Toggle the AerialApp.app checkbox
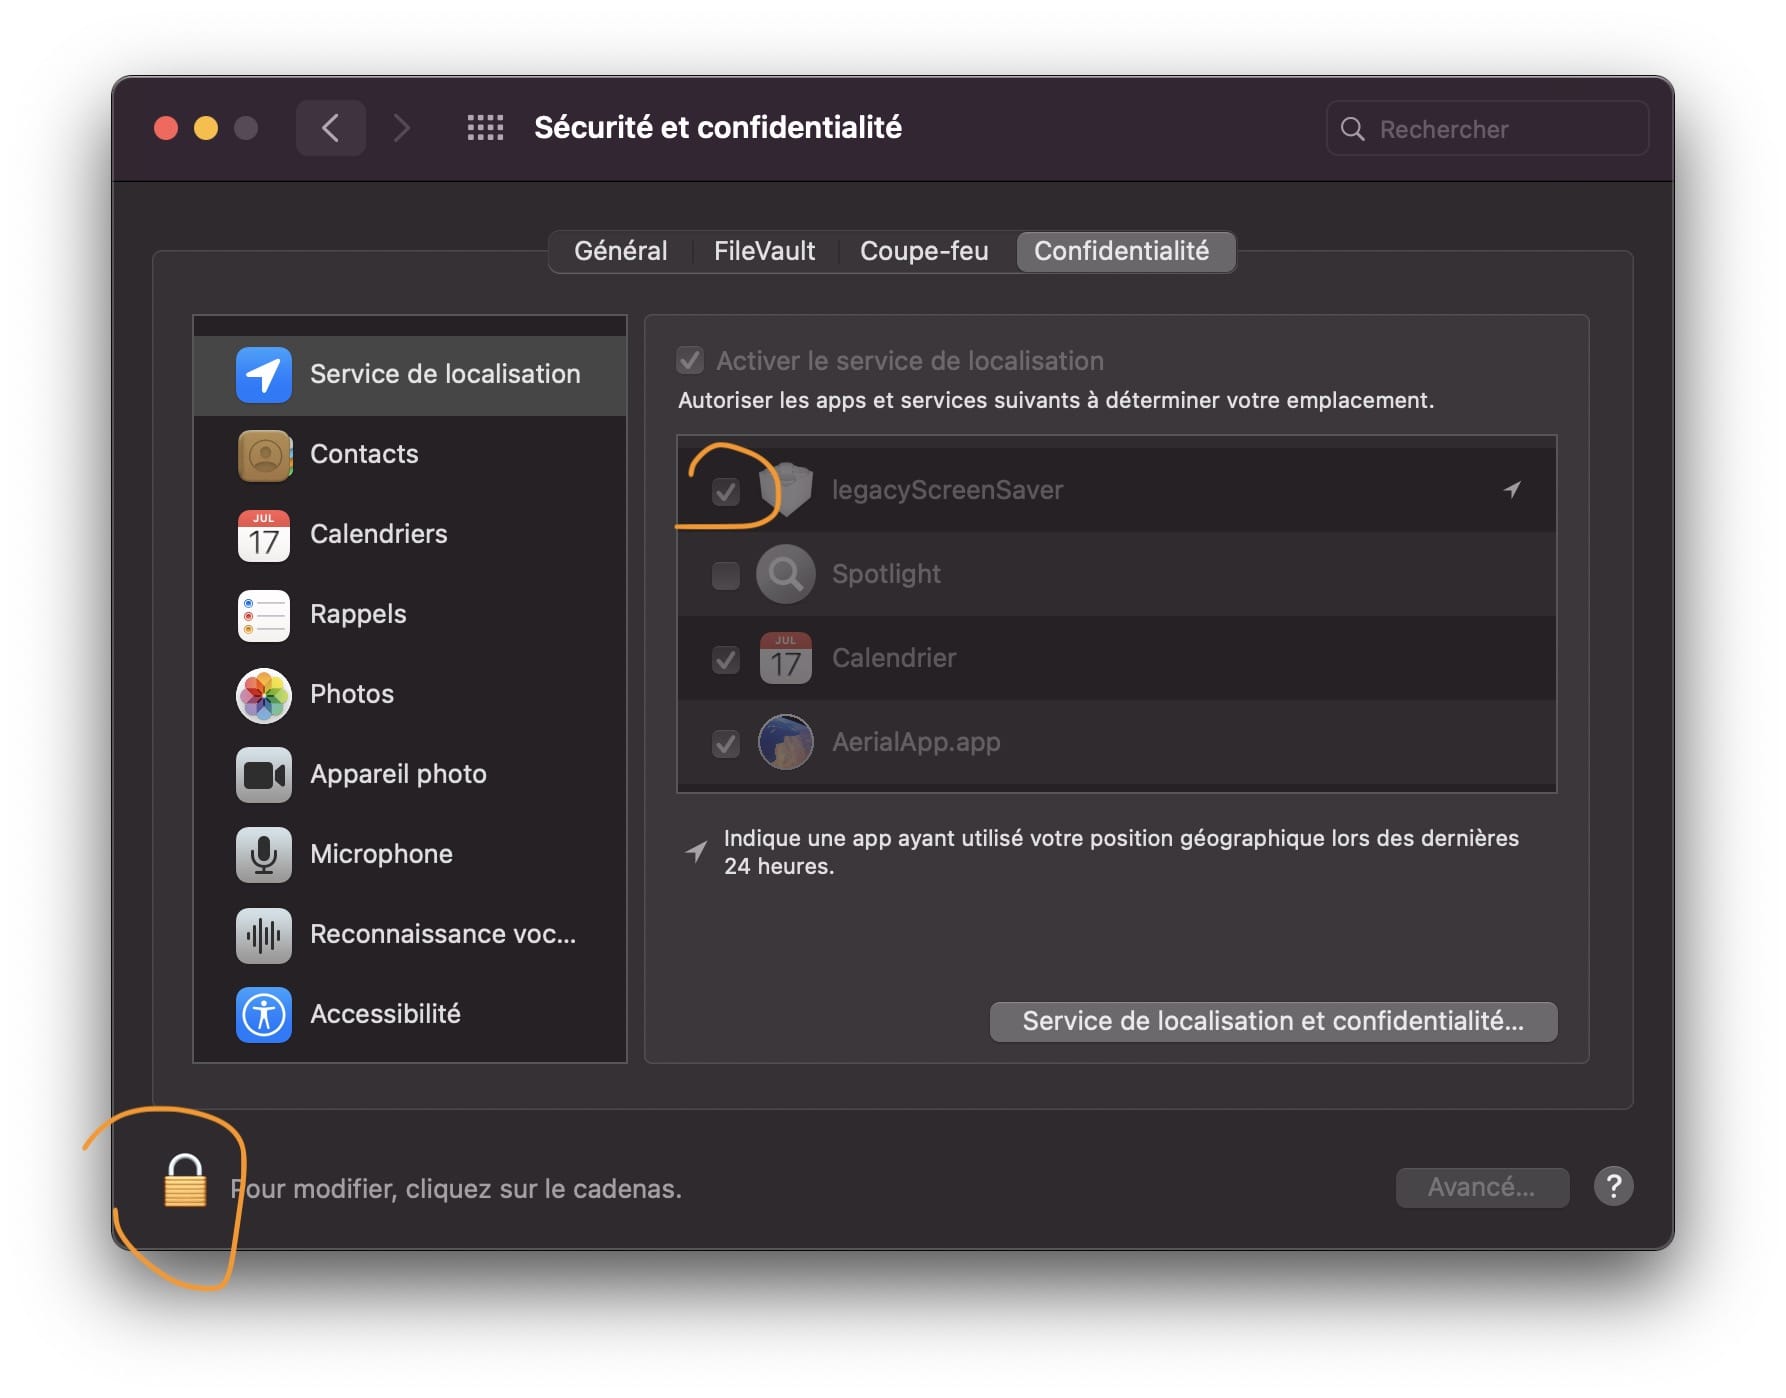The image size is (1786, 1398). pyautogui.click(x=726, y=743)
